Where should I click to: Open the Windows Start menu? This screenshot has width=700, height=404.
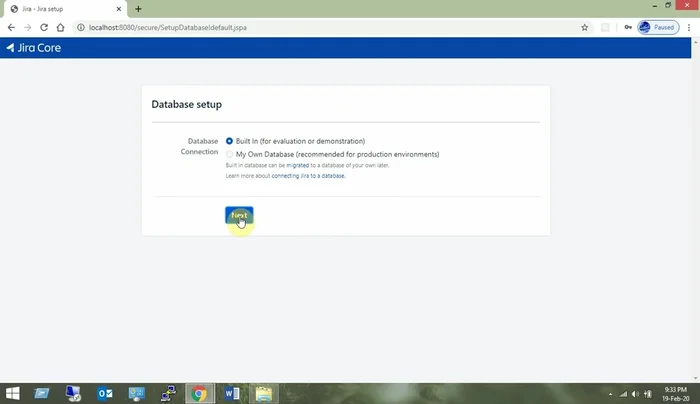click(x=12, y=393)
